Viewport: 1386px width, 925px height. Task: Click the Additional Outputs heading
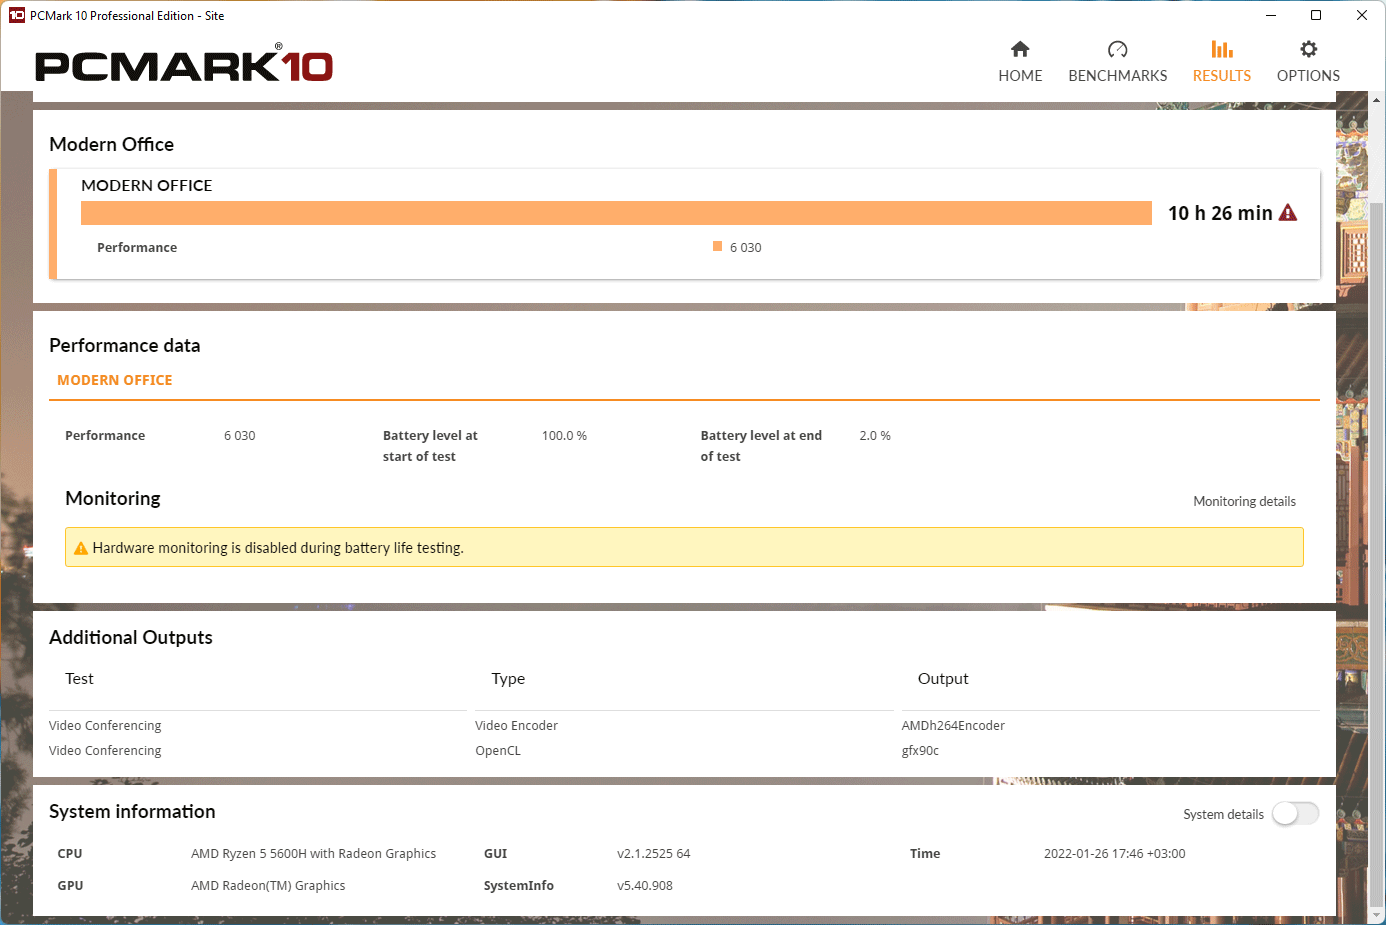click(131, 637)
